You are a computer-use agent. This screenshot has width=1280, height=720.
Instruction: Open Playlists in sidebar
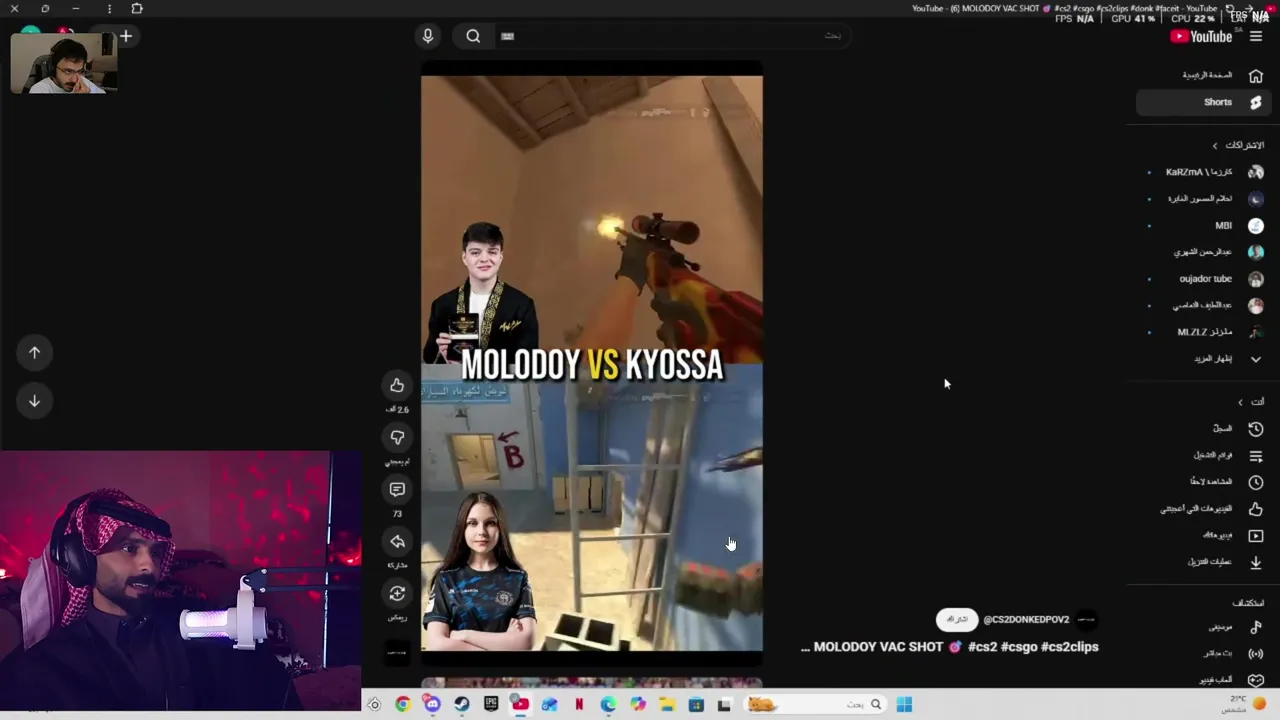tap(1205, 455)
